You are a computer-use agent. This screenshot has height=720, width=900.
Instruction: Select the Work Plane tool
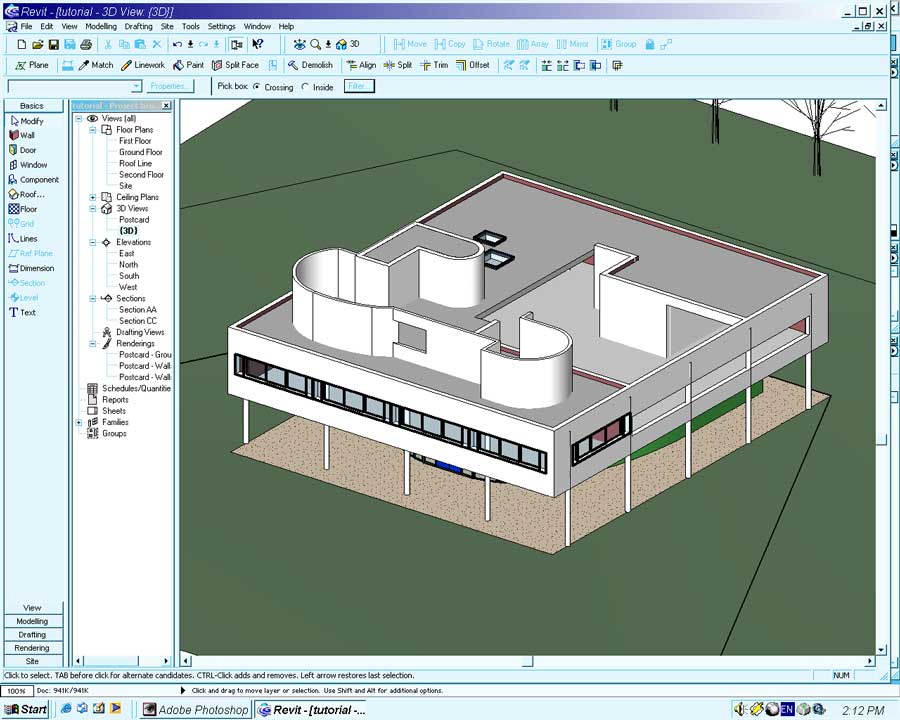click(x=32, y=65)
